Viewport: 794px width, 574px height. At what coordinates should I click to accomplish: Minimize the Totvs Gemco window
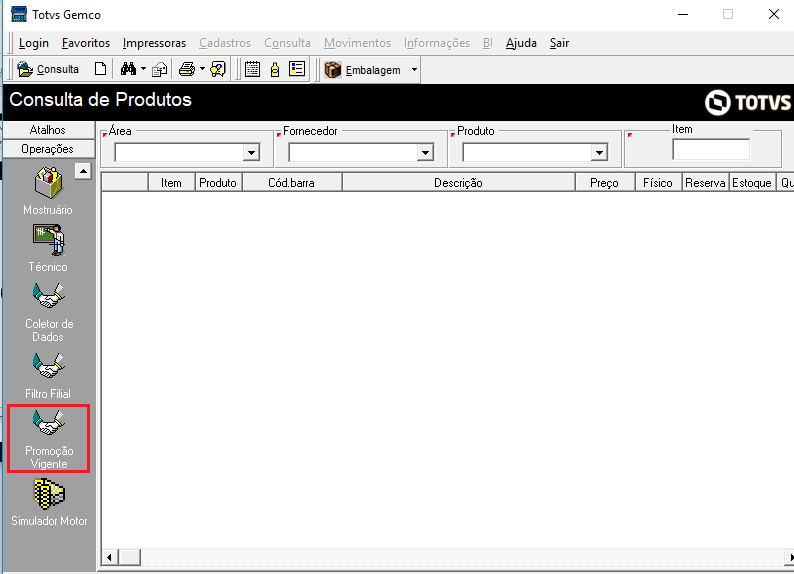pos(683,14)
